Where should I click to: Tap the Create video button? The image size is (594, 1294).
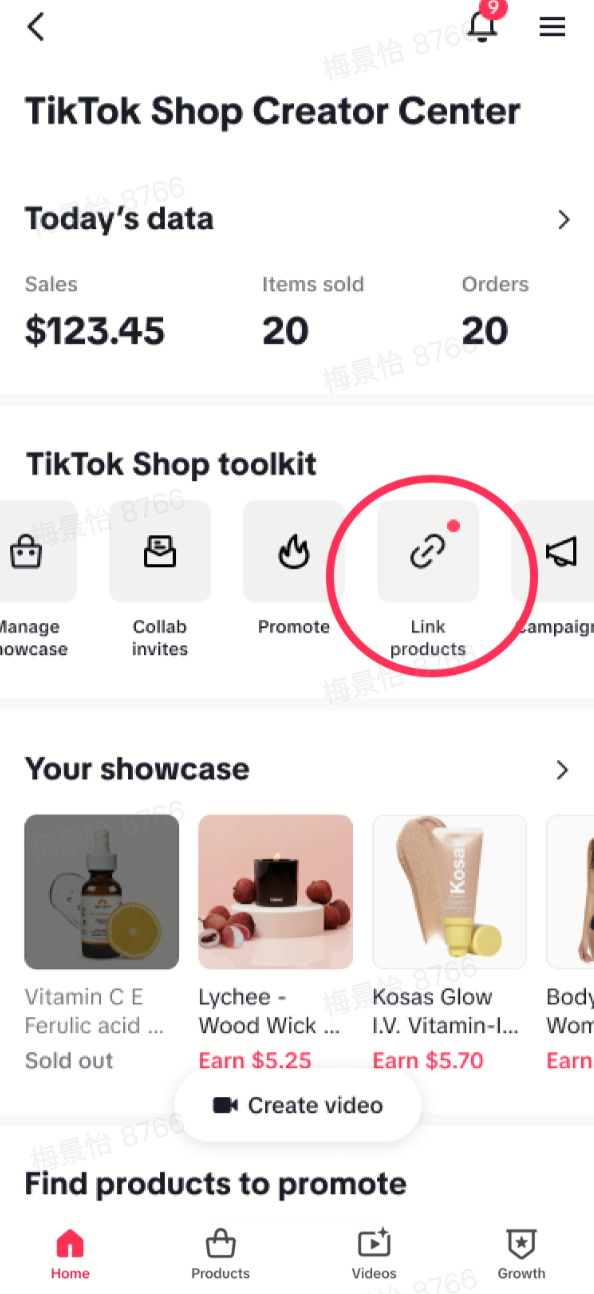click(297, 1105)
